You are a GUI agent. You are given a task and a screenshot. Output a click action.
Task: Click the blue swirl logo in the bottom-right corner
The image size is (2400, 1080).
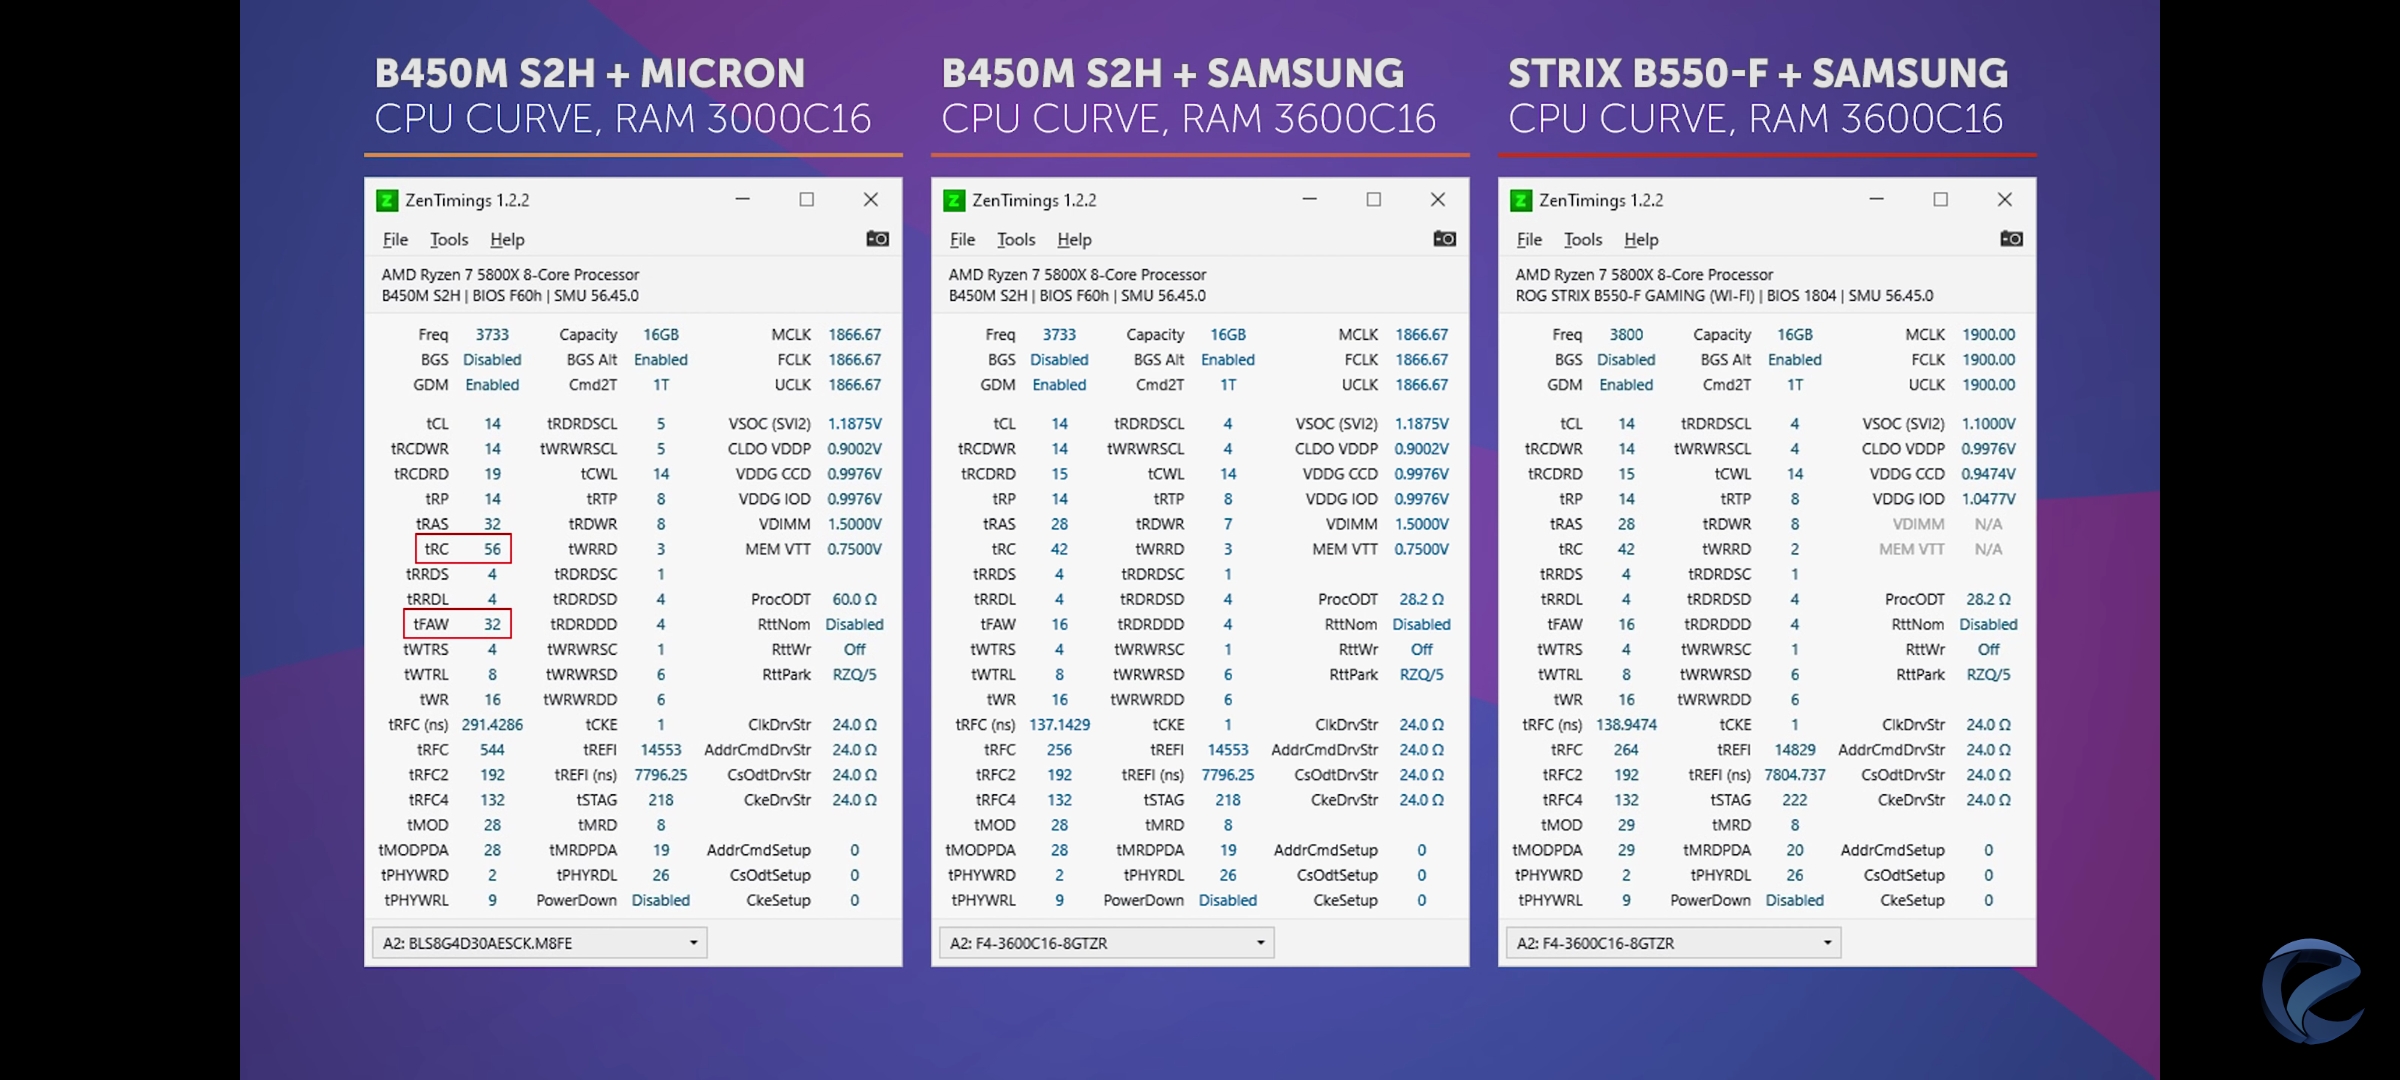2312,990
